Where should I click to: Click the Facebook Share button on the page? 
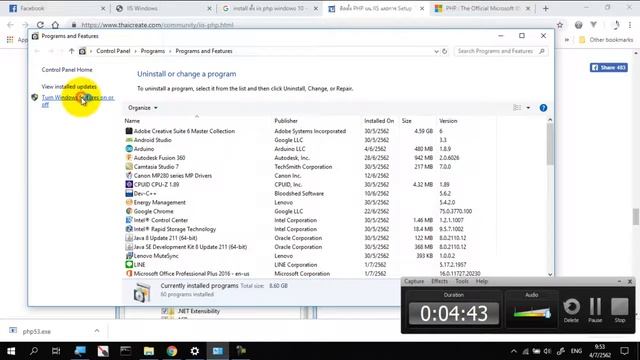(x=609, y=67)
